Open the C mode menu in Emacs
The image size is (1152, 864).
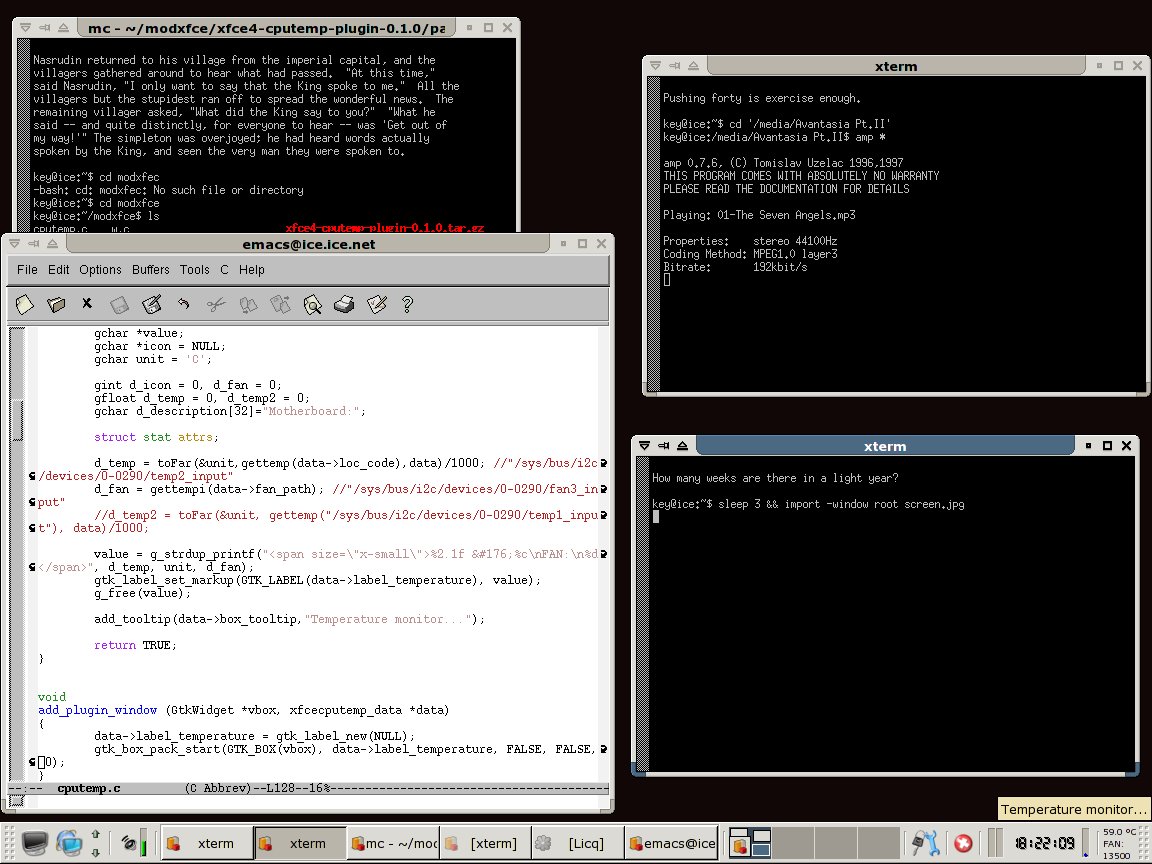[x=224, y=270]
